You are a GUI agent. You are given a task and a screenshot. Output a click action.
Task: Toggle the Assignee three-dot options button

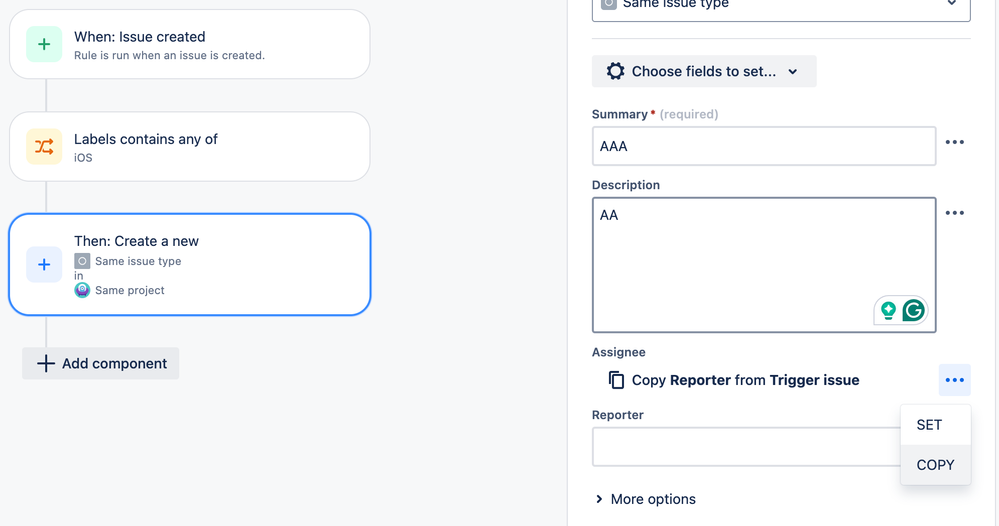[954, 380]
